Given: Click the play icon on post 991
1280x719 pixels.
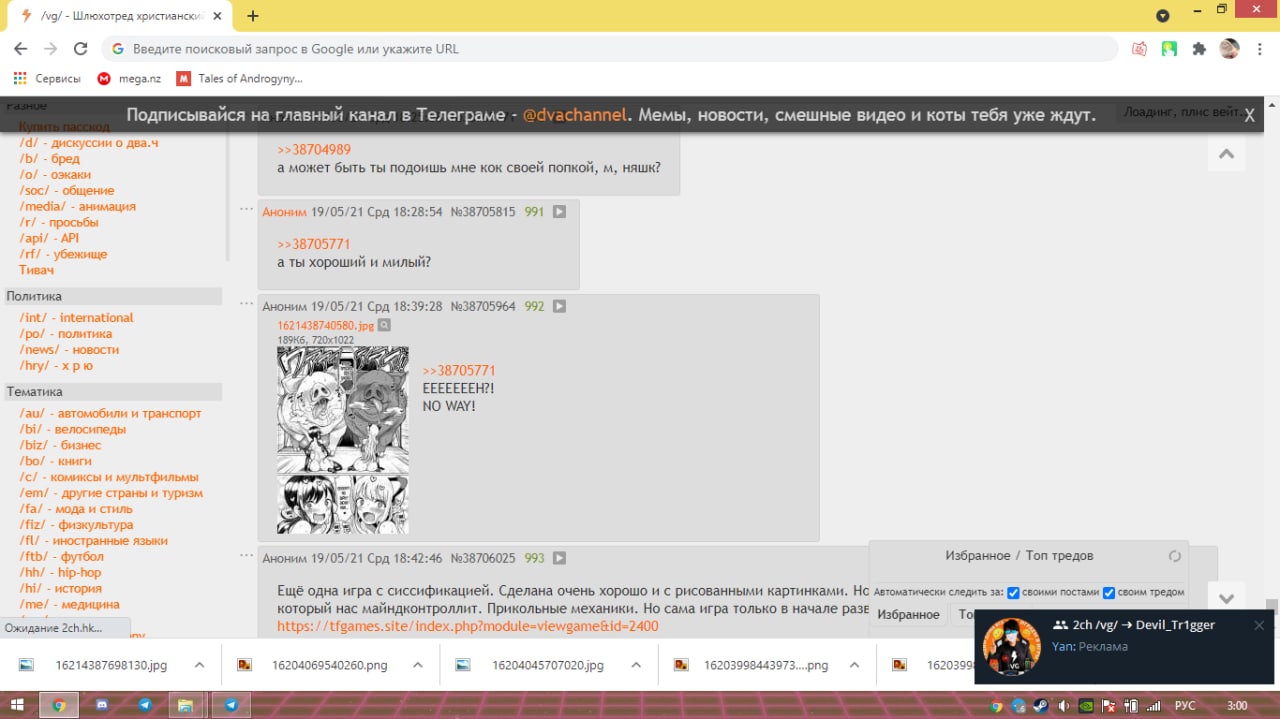Looking at the screenshot, I should pyautogui.click(x=560, y=212).
